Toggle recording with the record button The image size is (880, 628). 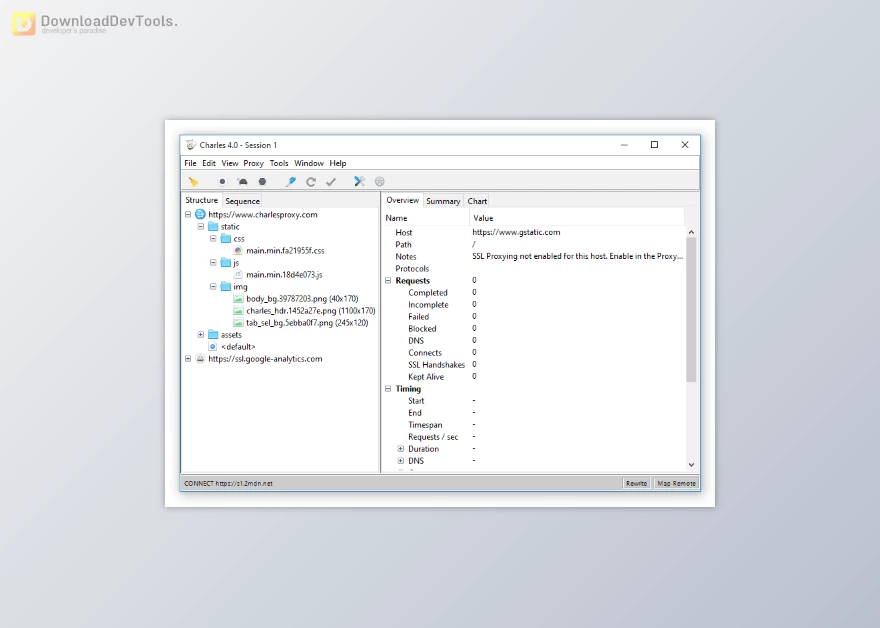[x=222, y=182]
